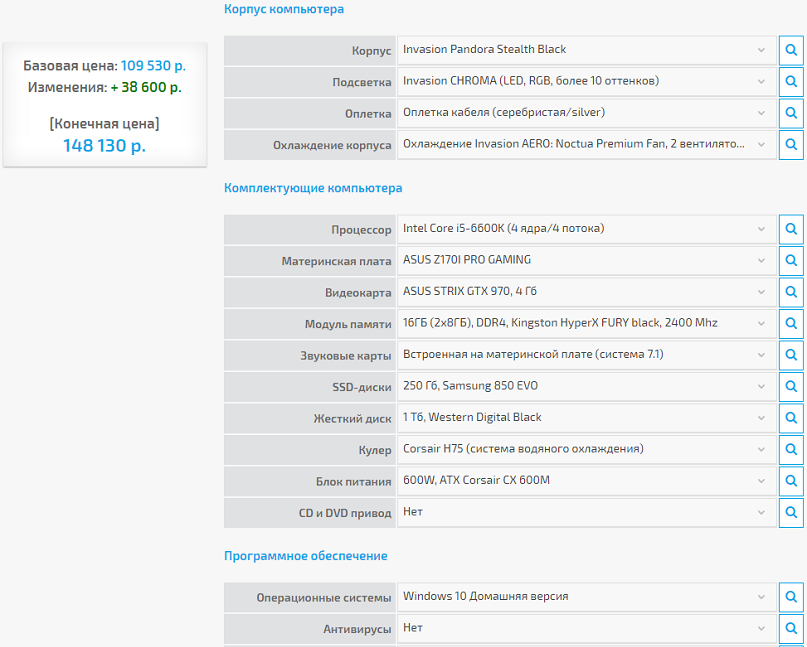Viewport: 807px width, 647px height.
Task: Click the magnifier icon for SSD-диски
Action: [792, 387]
